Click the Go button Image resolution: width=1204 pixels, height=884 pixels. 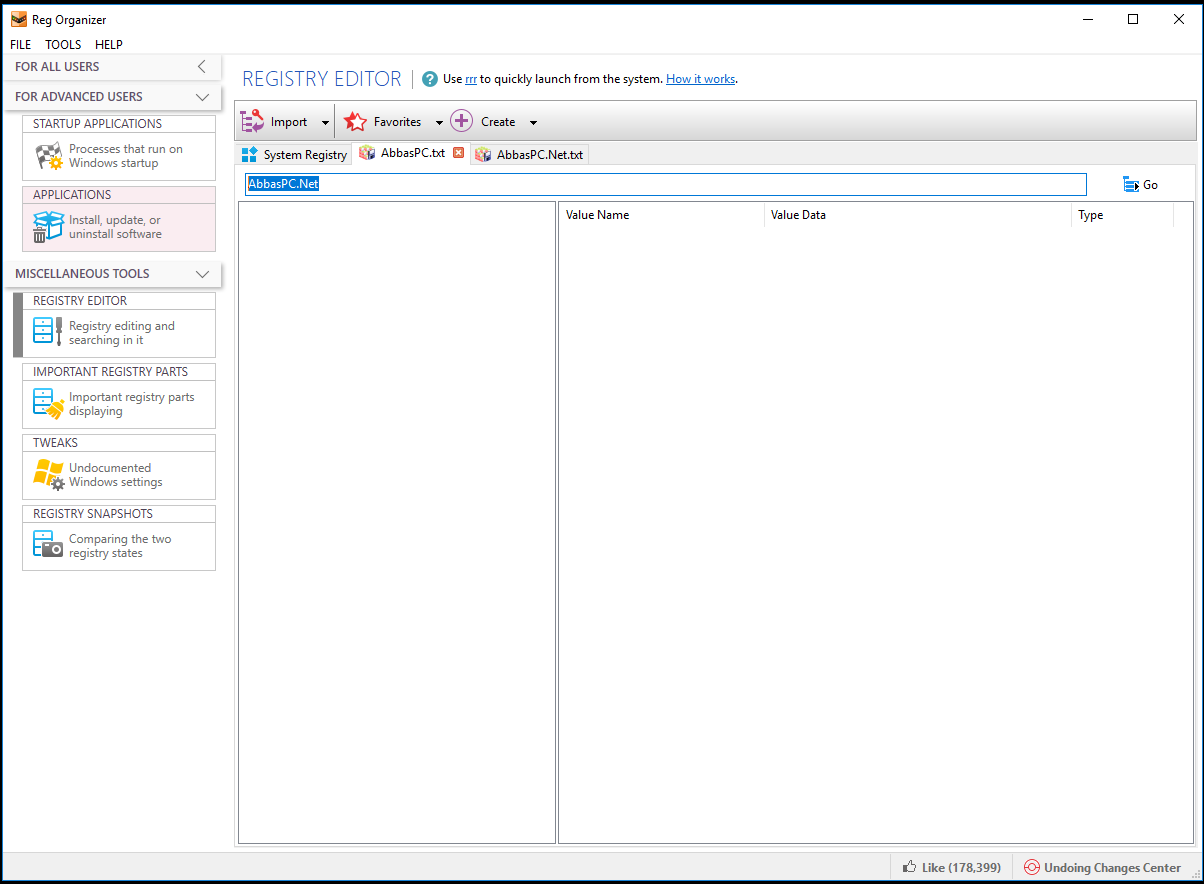click(1140, 185)
